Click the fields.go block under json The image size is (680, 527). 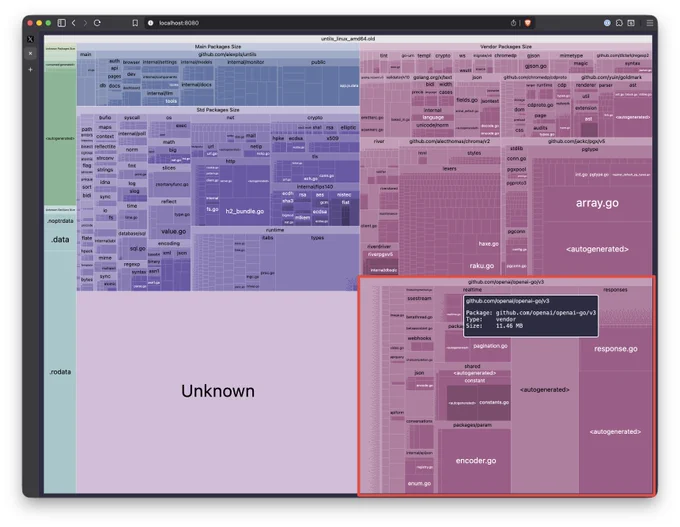(x=467, y=100)
